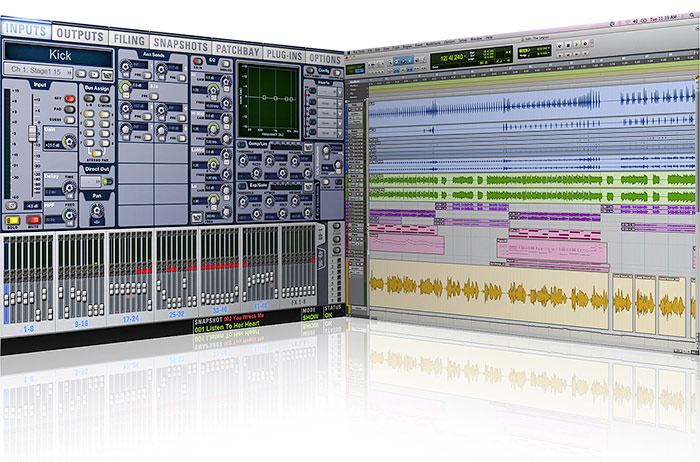Open the Direct Out destination selector

tap(91, 182)
